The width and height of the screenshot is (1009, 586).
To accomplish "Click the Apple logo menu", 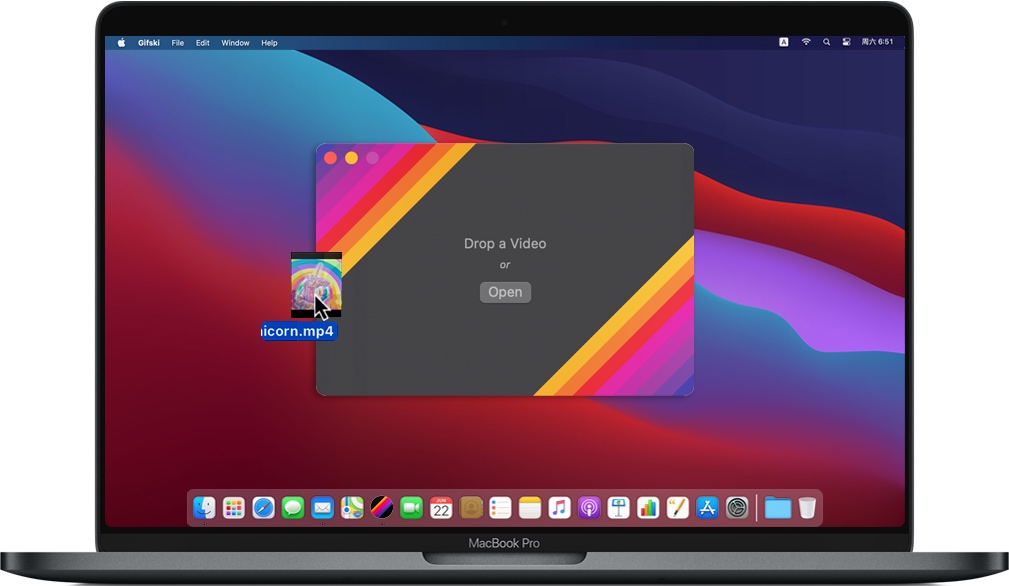I will 122,43.
